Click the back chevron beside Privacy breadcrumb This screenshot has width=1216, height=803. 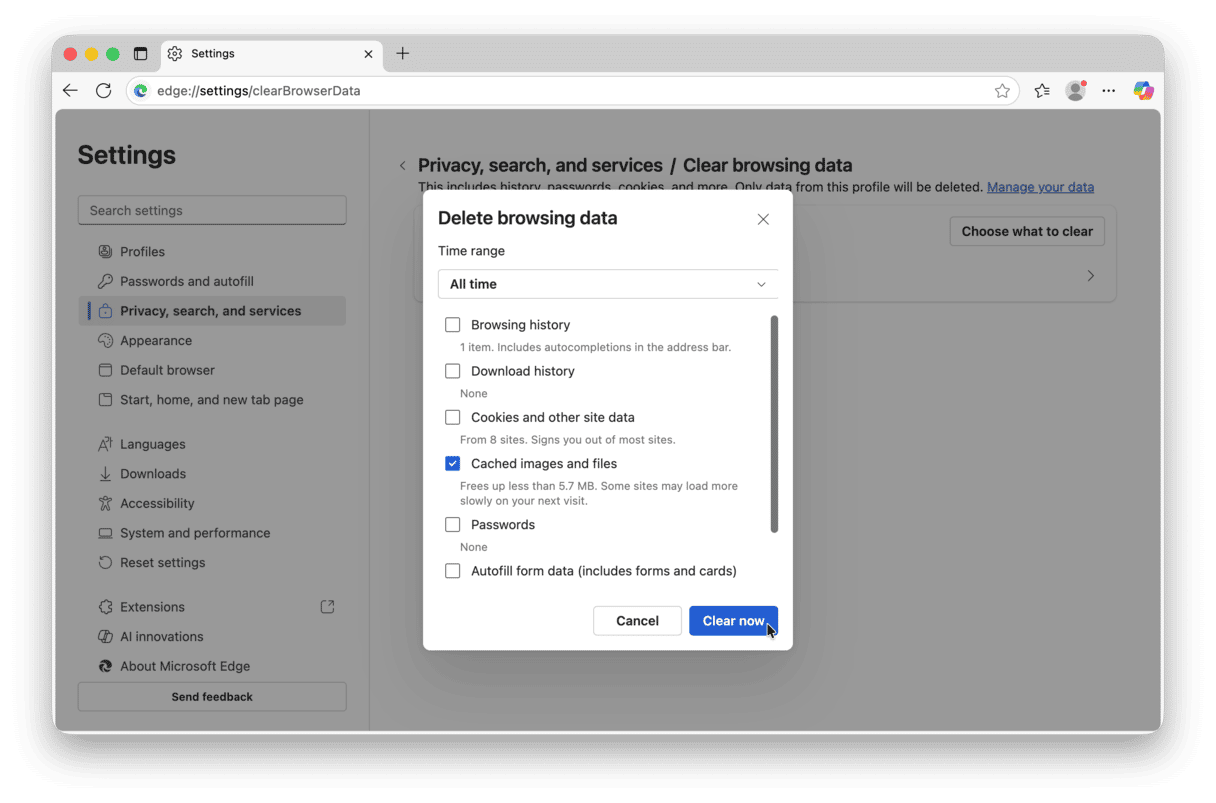click(402, 166)
